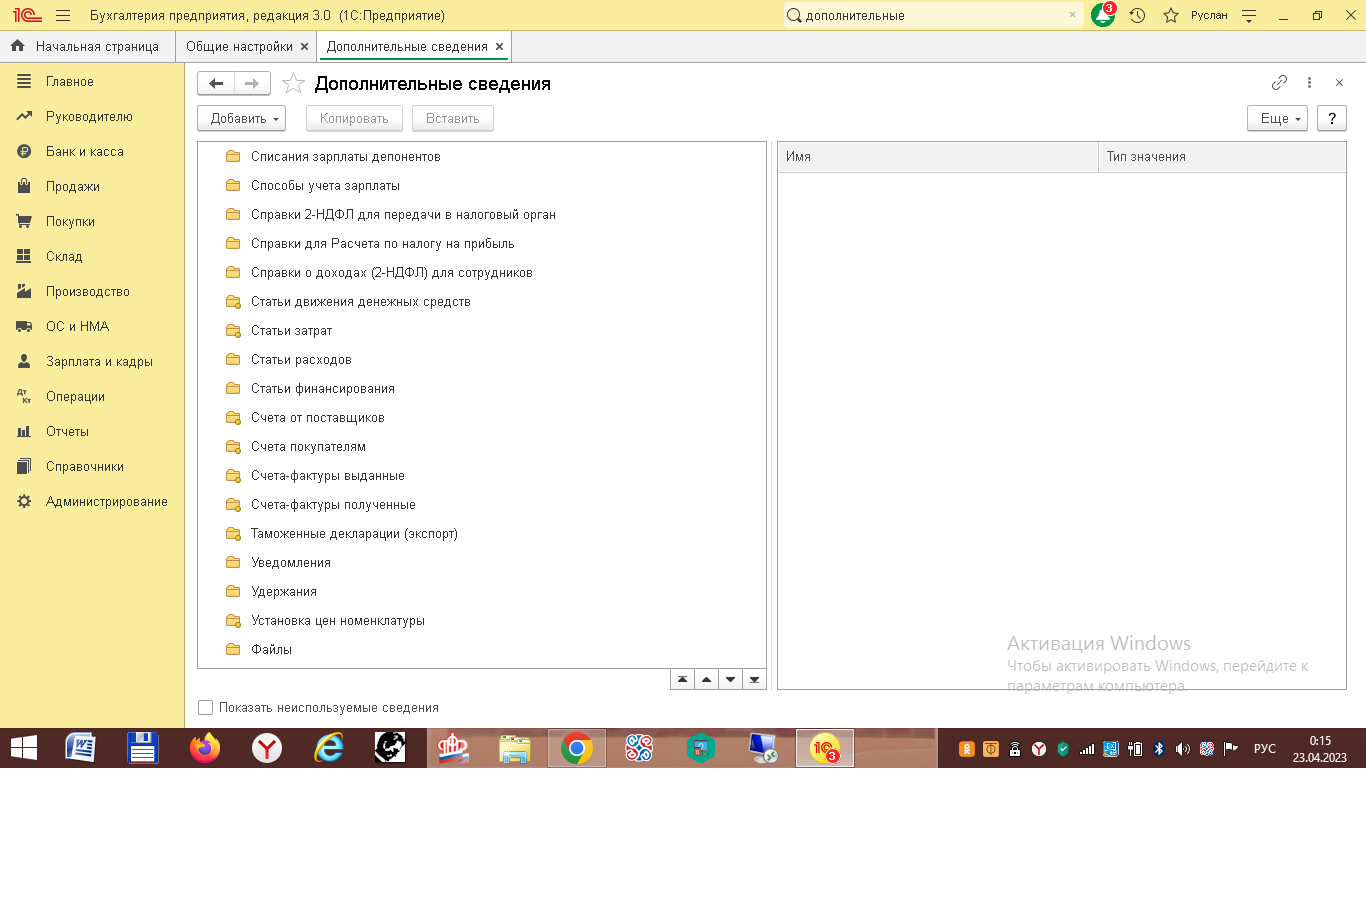Go to the Начальная страница home tab
Screen dimensions: 1366x900
(x=85, y=46)
